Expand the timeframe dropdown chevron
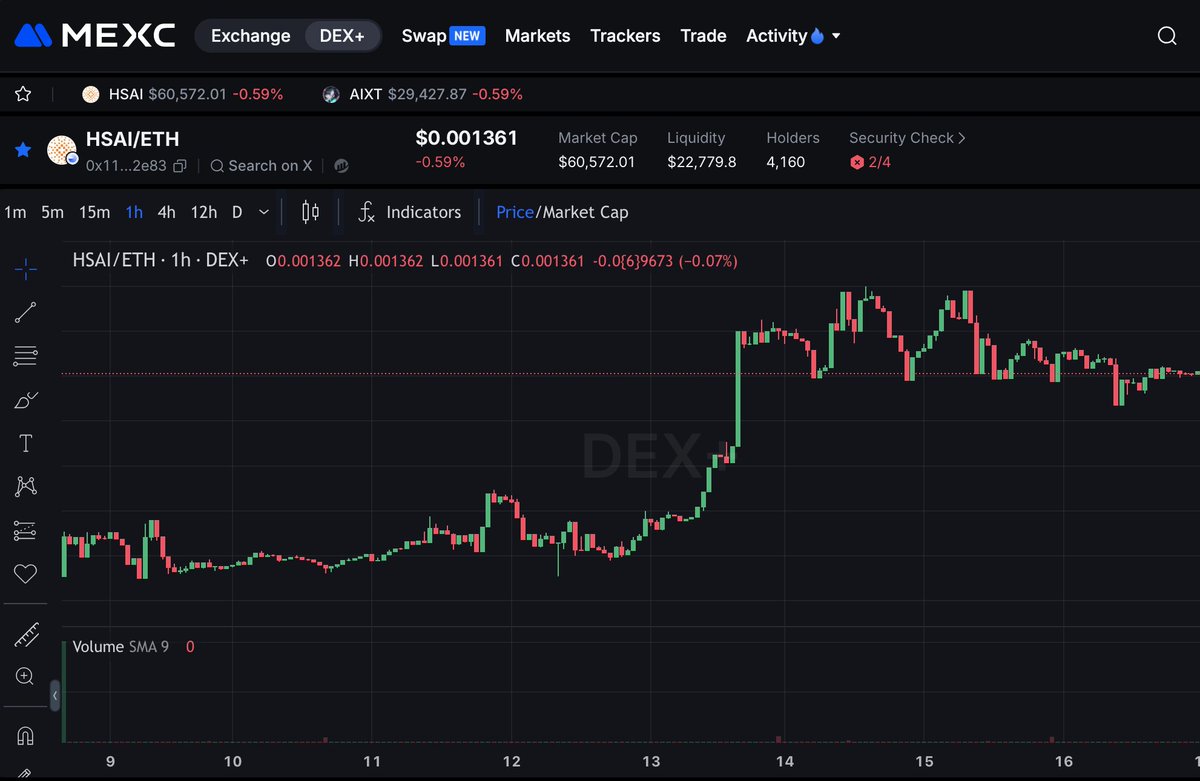Viewport: 1200px width, 781px height. point(264,212)
